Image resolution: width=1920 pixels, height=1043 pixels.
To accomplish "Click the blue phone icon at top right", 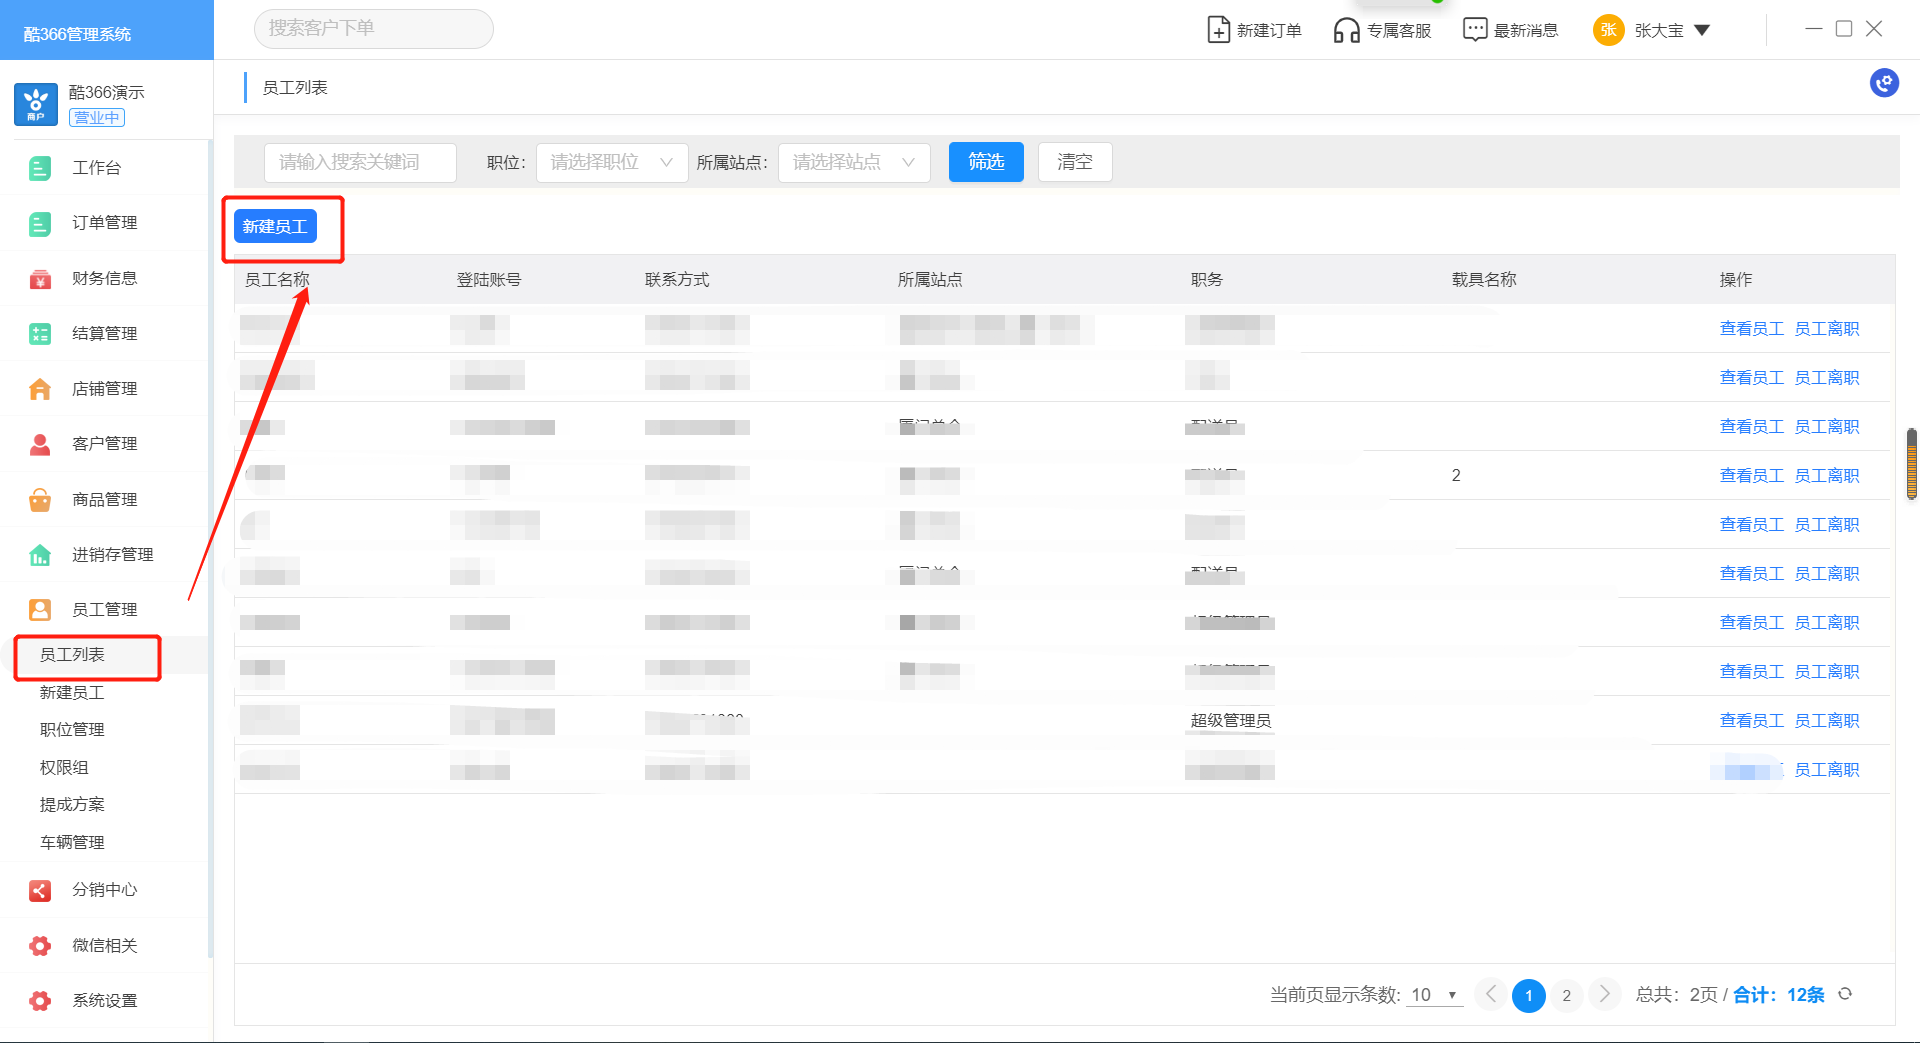I will (1884, 83).
